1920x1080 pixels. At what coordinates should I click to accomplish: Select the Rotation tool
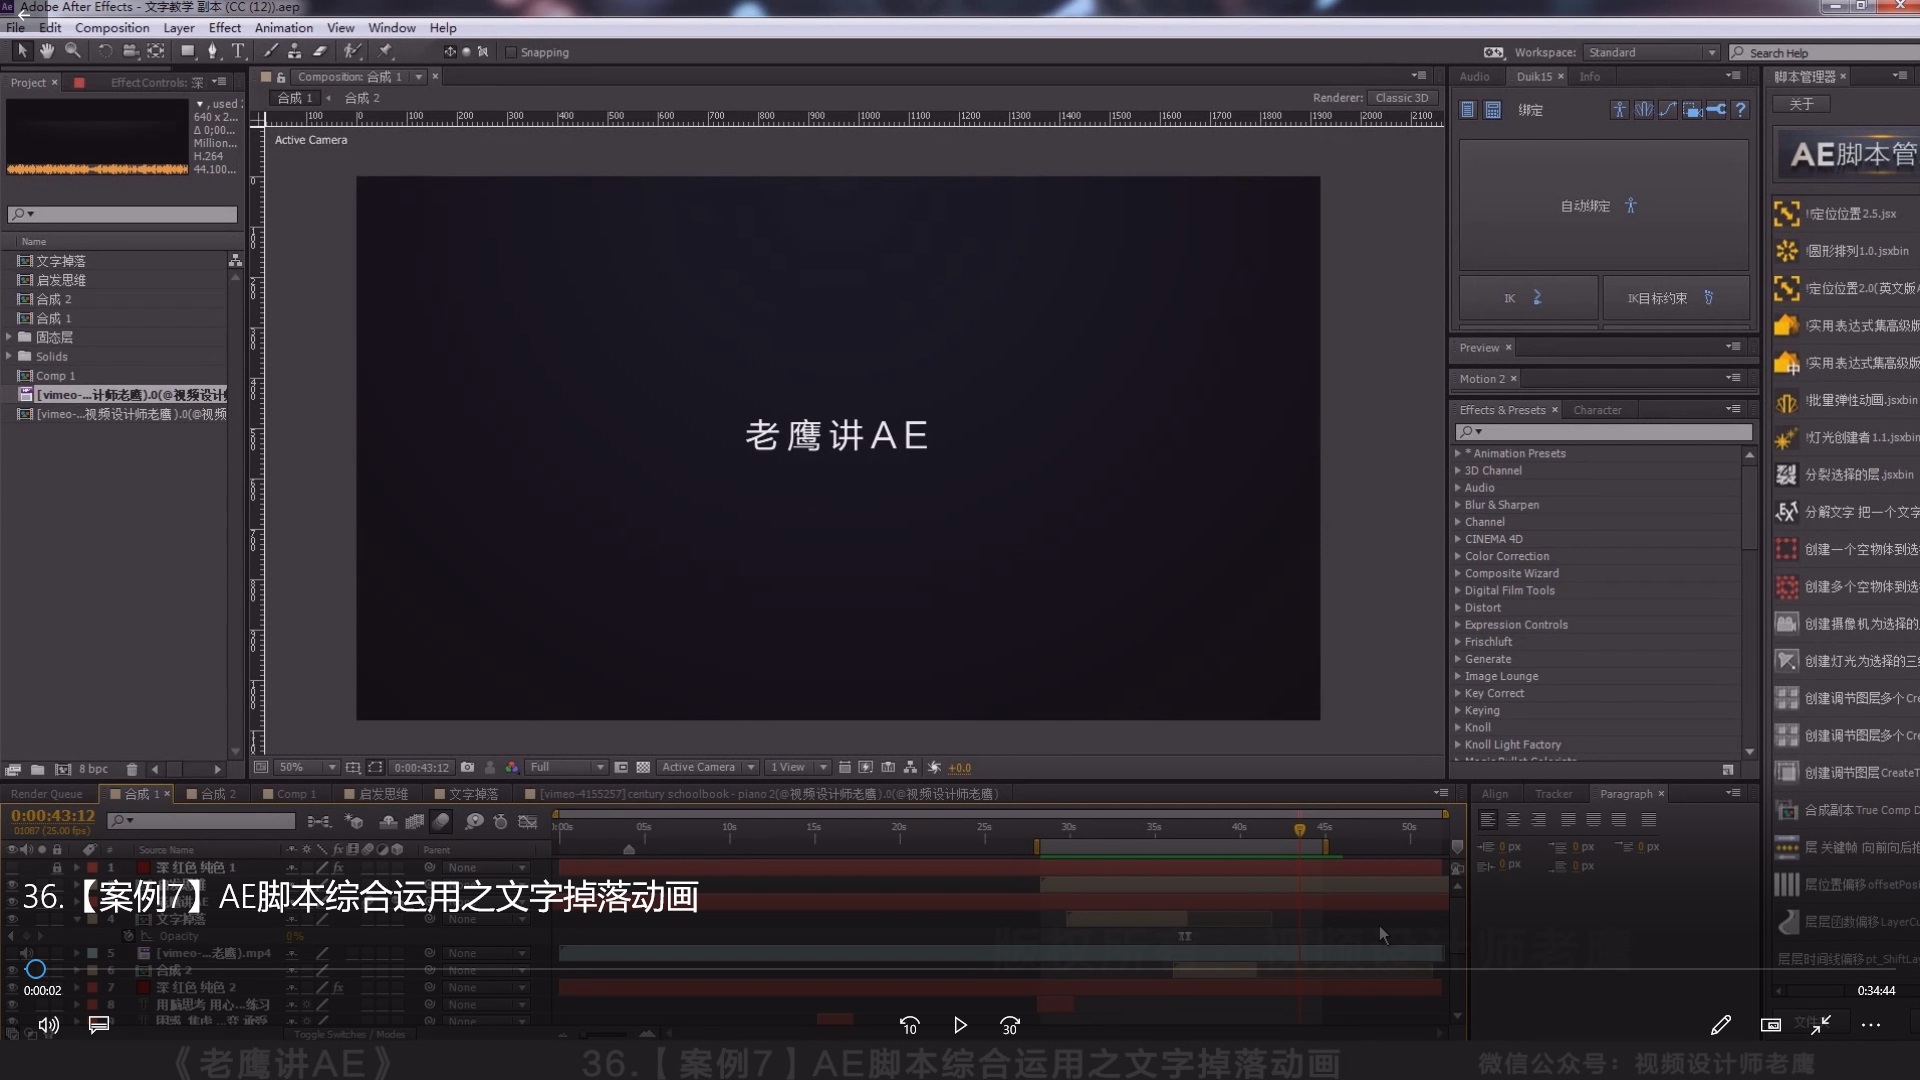[105, 51]
